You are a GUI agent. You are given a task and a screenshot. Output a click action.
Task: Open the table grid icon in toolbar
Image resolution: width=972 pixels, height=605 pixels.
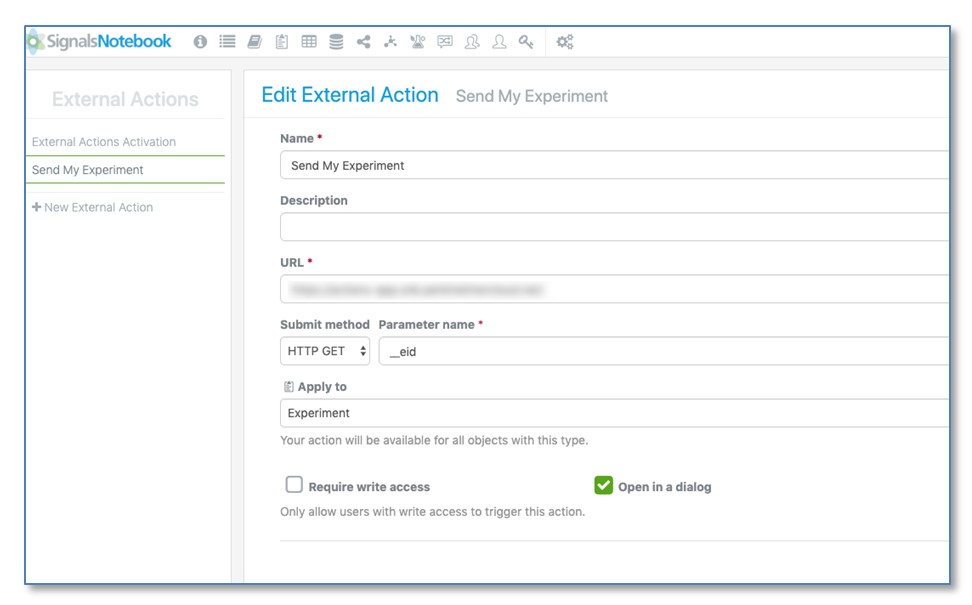[x=309, y=42]
